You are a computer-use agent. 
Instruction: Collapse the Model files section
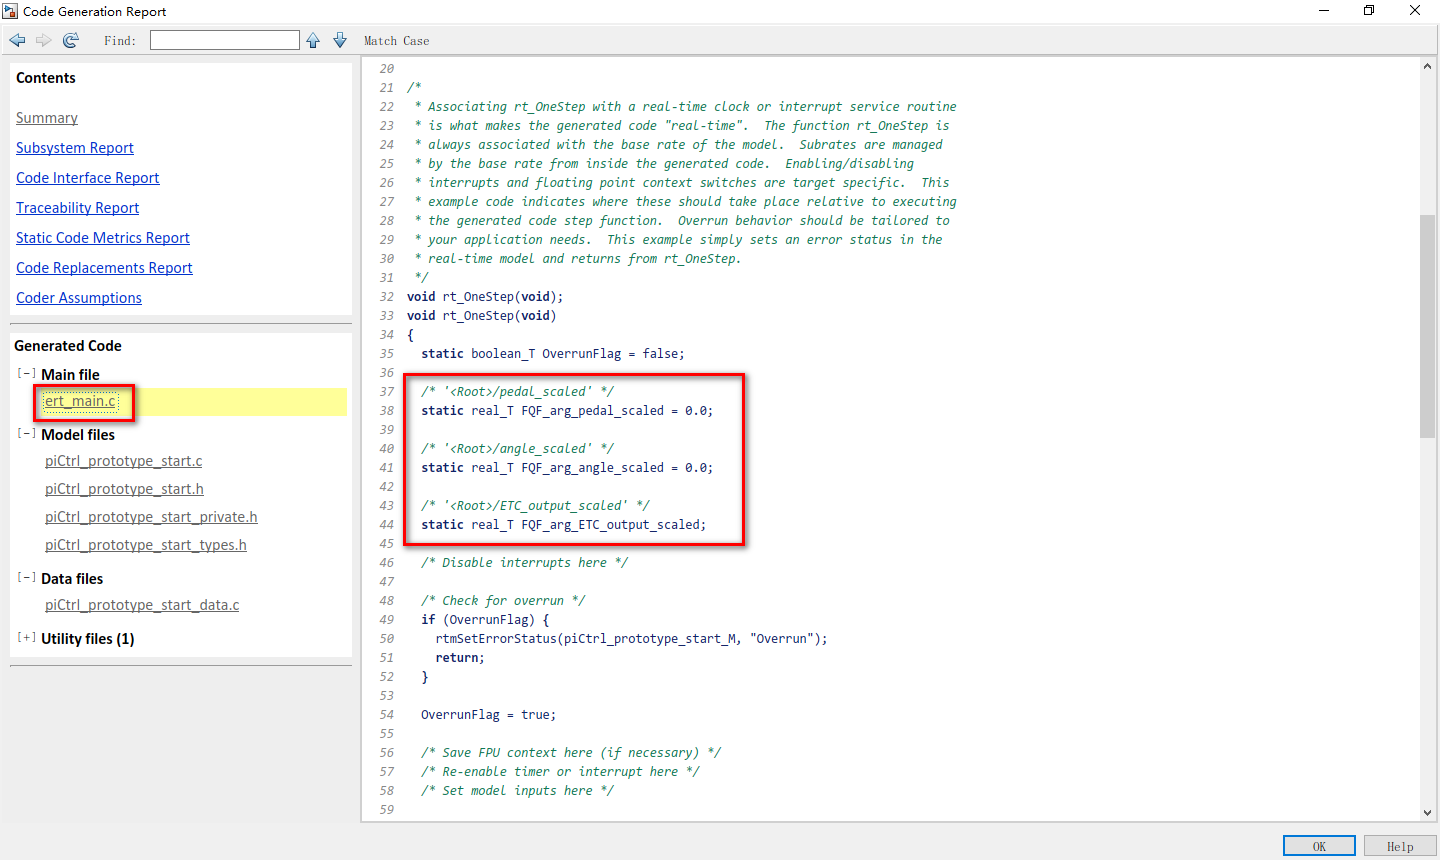(x=26, y=433)
